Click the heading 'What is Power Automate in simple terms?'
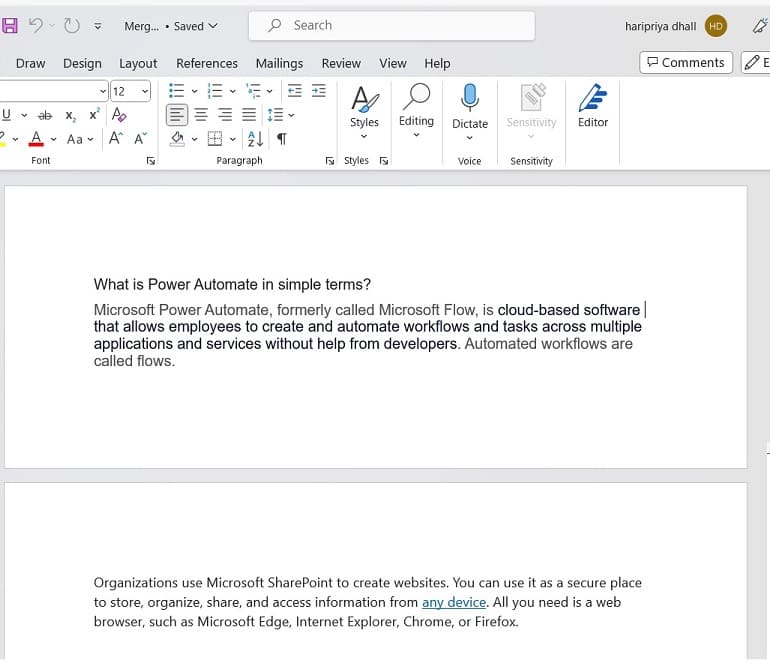Image resolution: width=770 pixels, height=661 pixels. (232, 284)
